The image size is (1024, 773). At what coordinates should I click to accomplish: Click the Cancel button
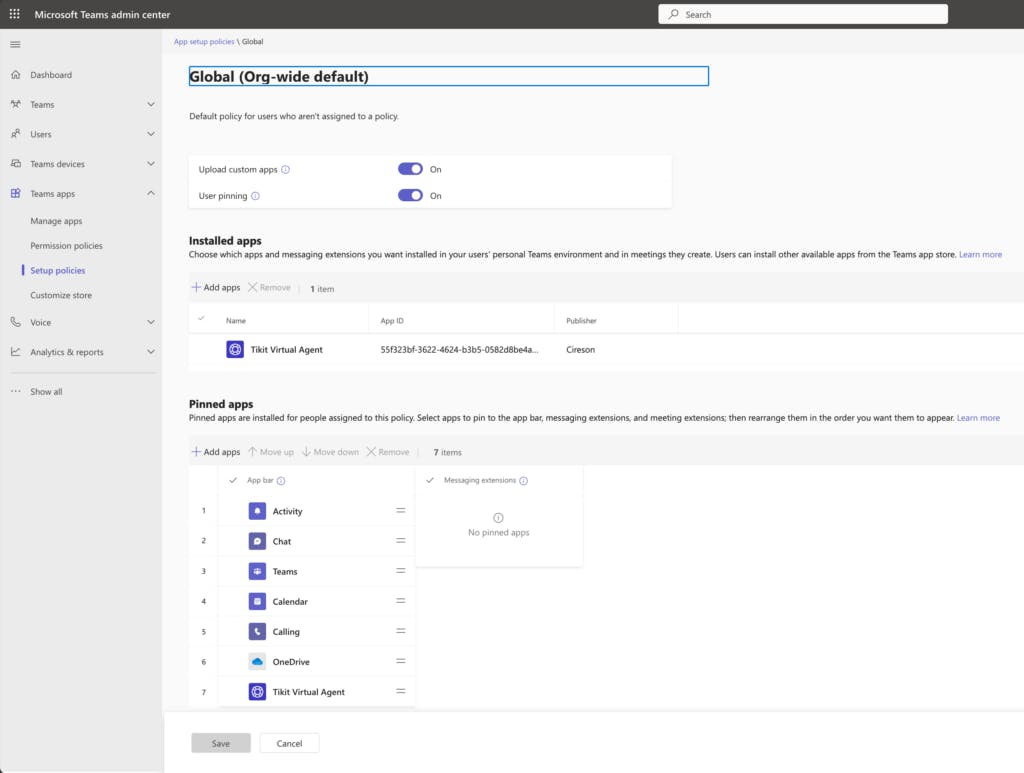click(289, 743)
